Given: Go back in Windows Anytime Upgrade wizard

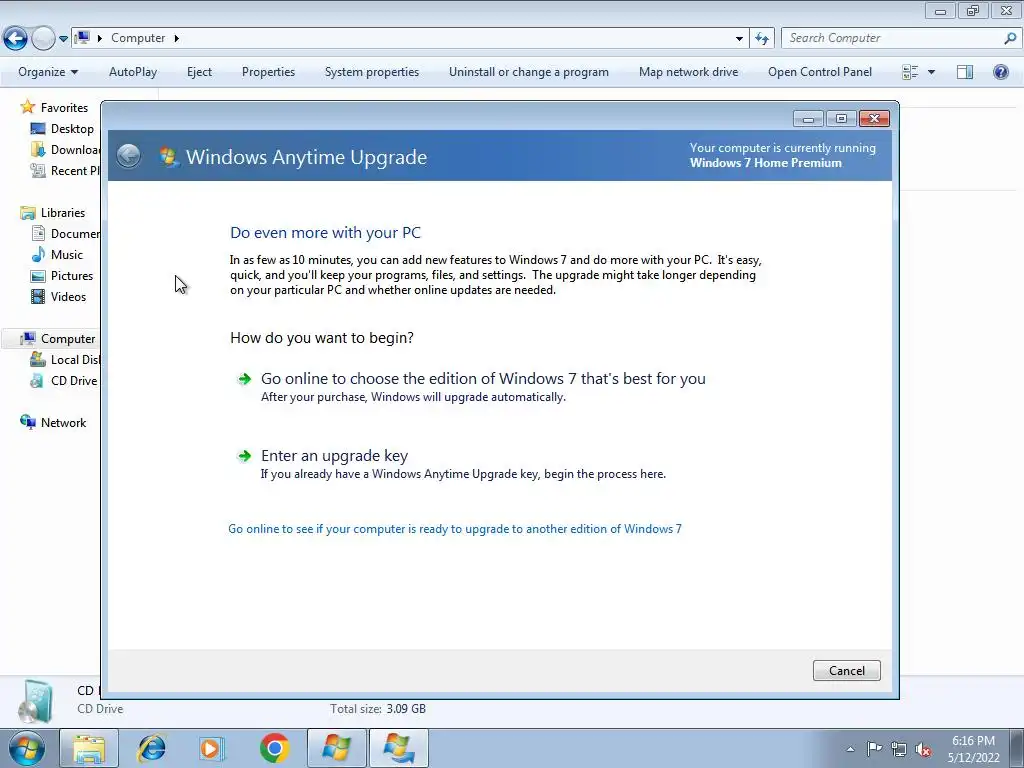Looking at the screenshot, I should (x=129, y=156).
